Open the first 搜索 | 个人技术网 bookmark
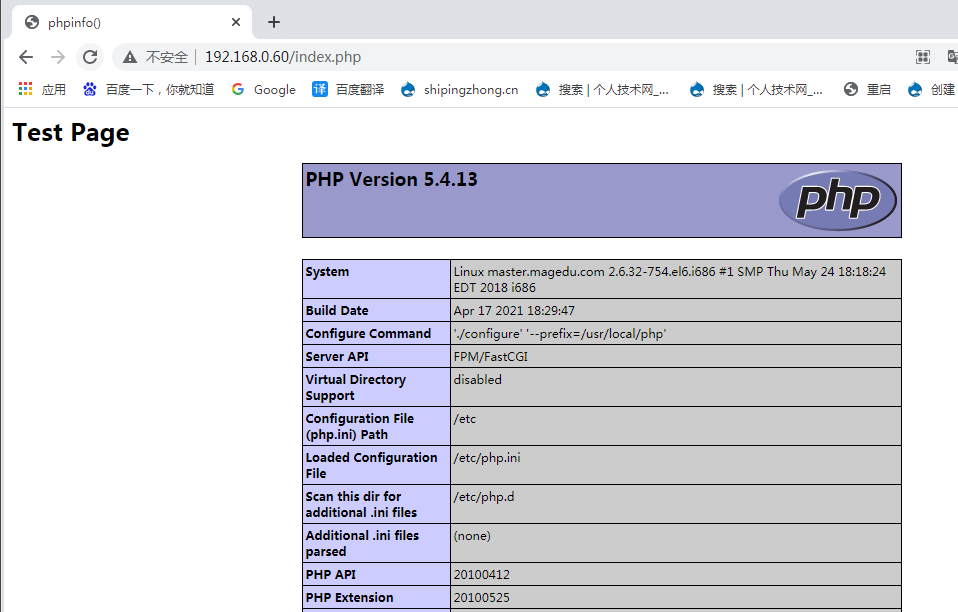Screen dimensions: 958x612 602,89
